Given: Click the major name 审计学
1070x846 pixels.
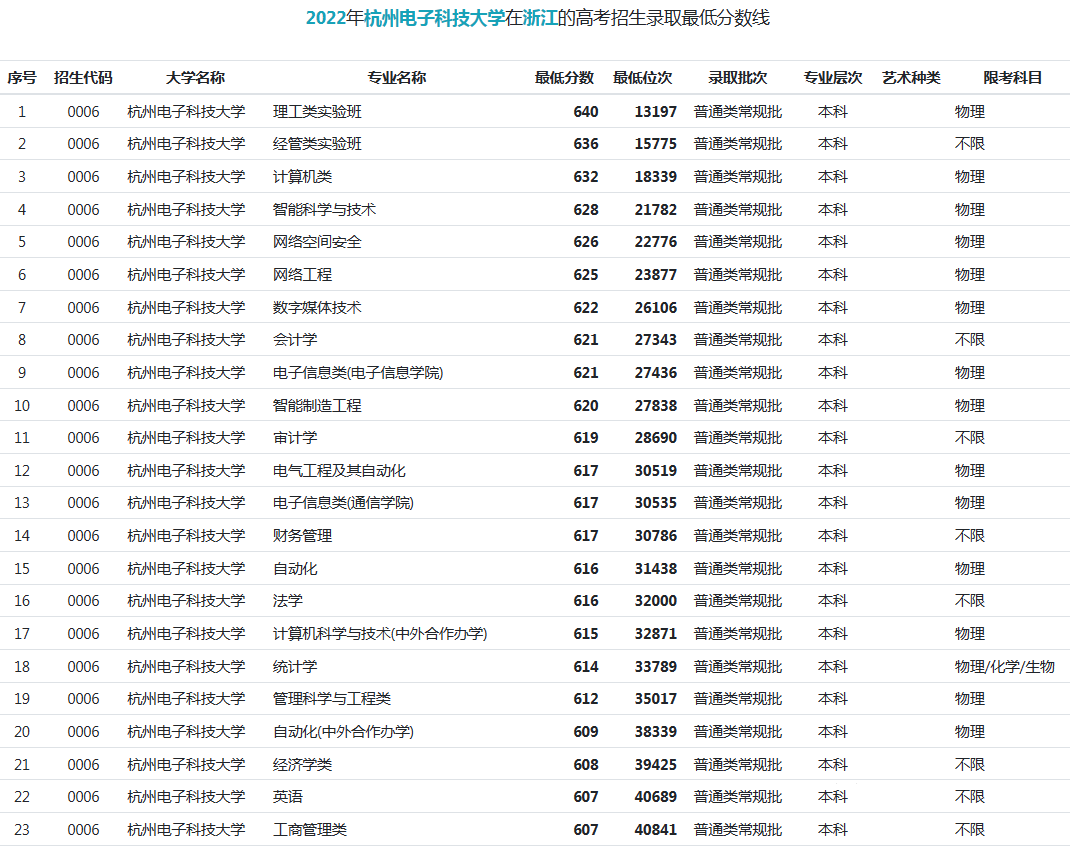Looking at the screenshot, I should tap(295, 437).
